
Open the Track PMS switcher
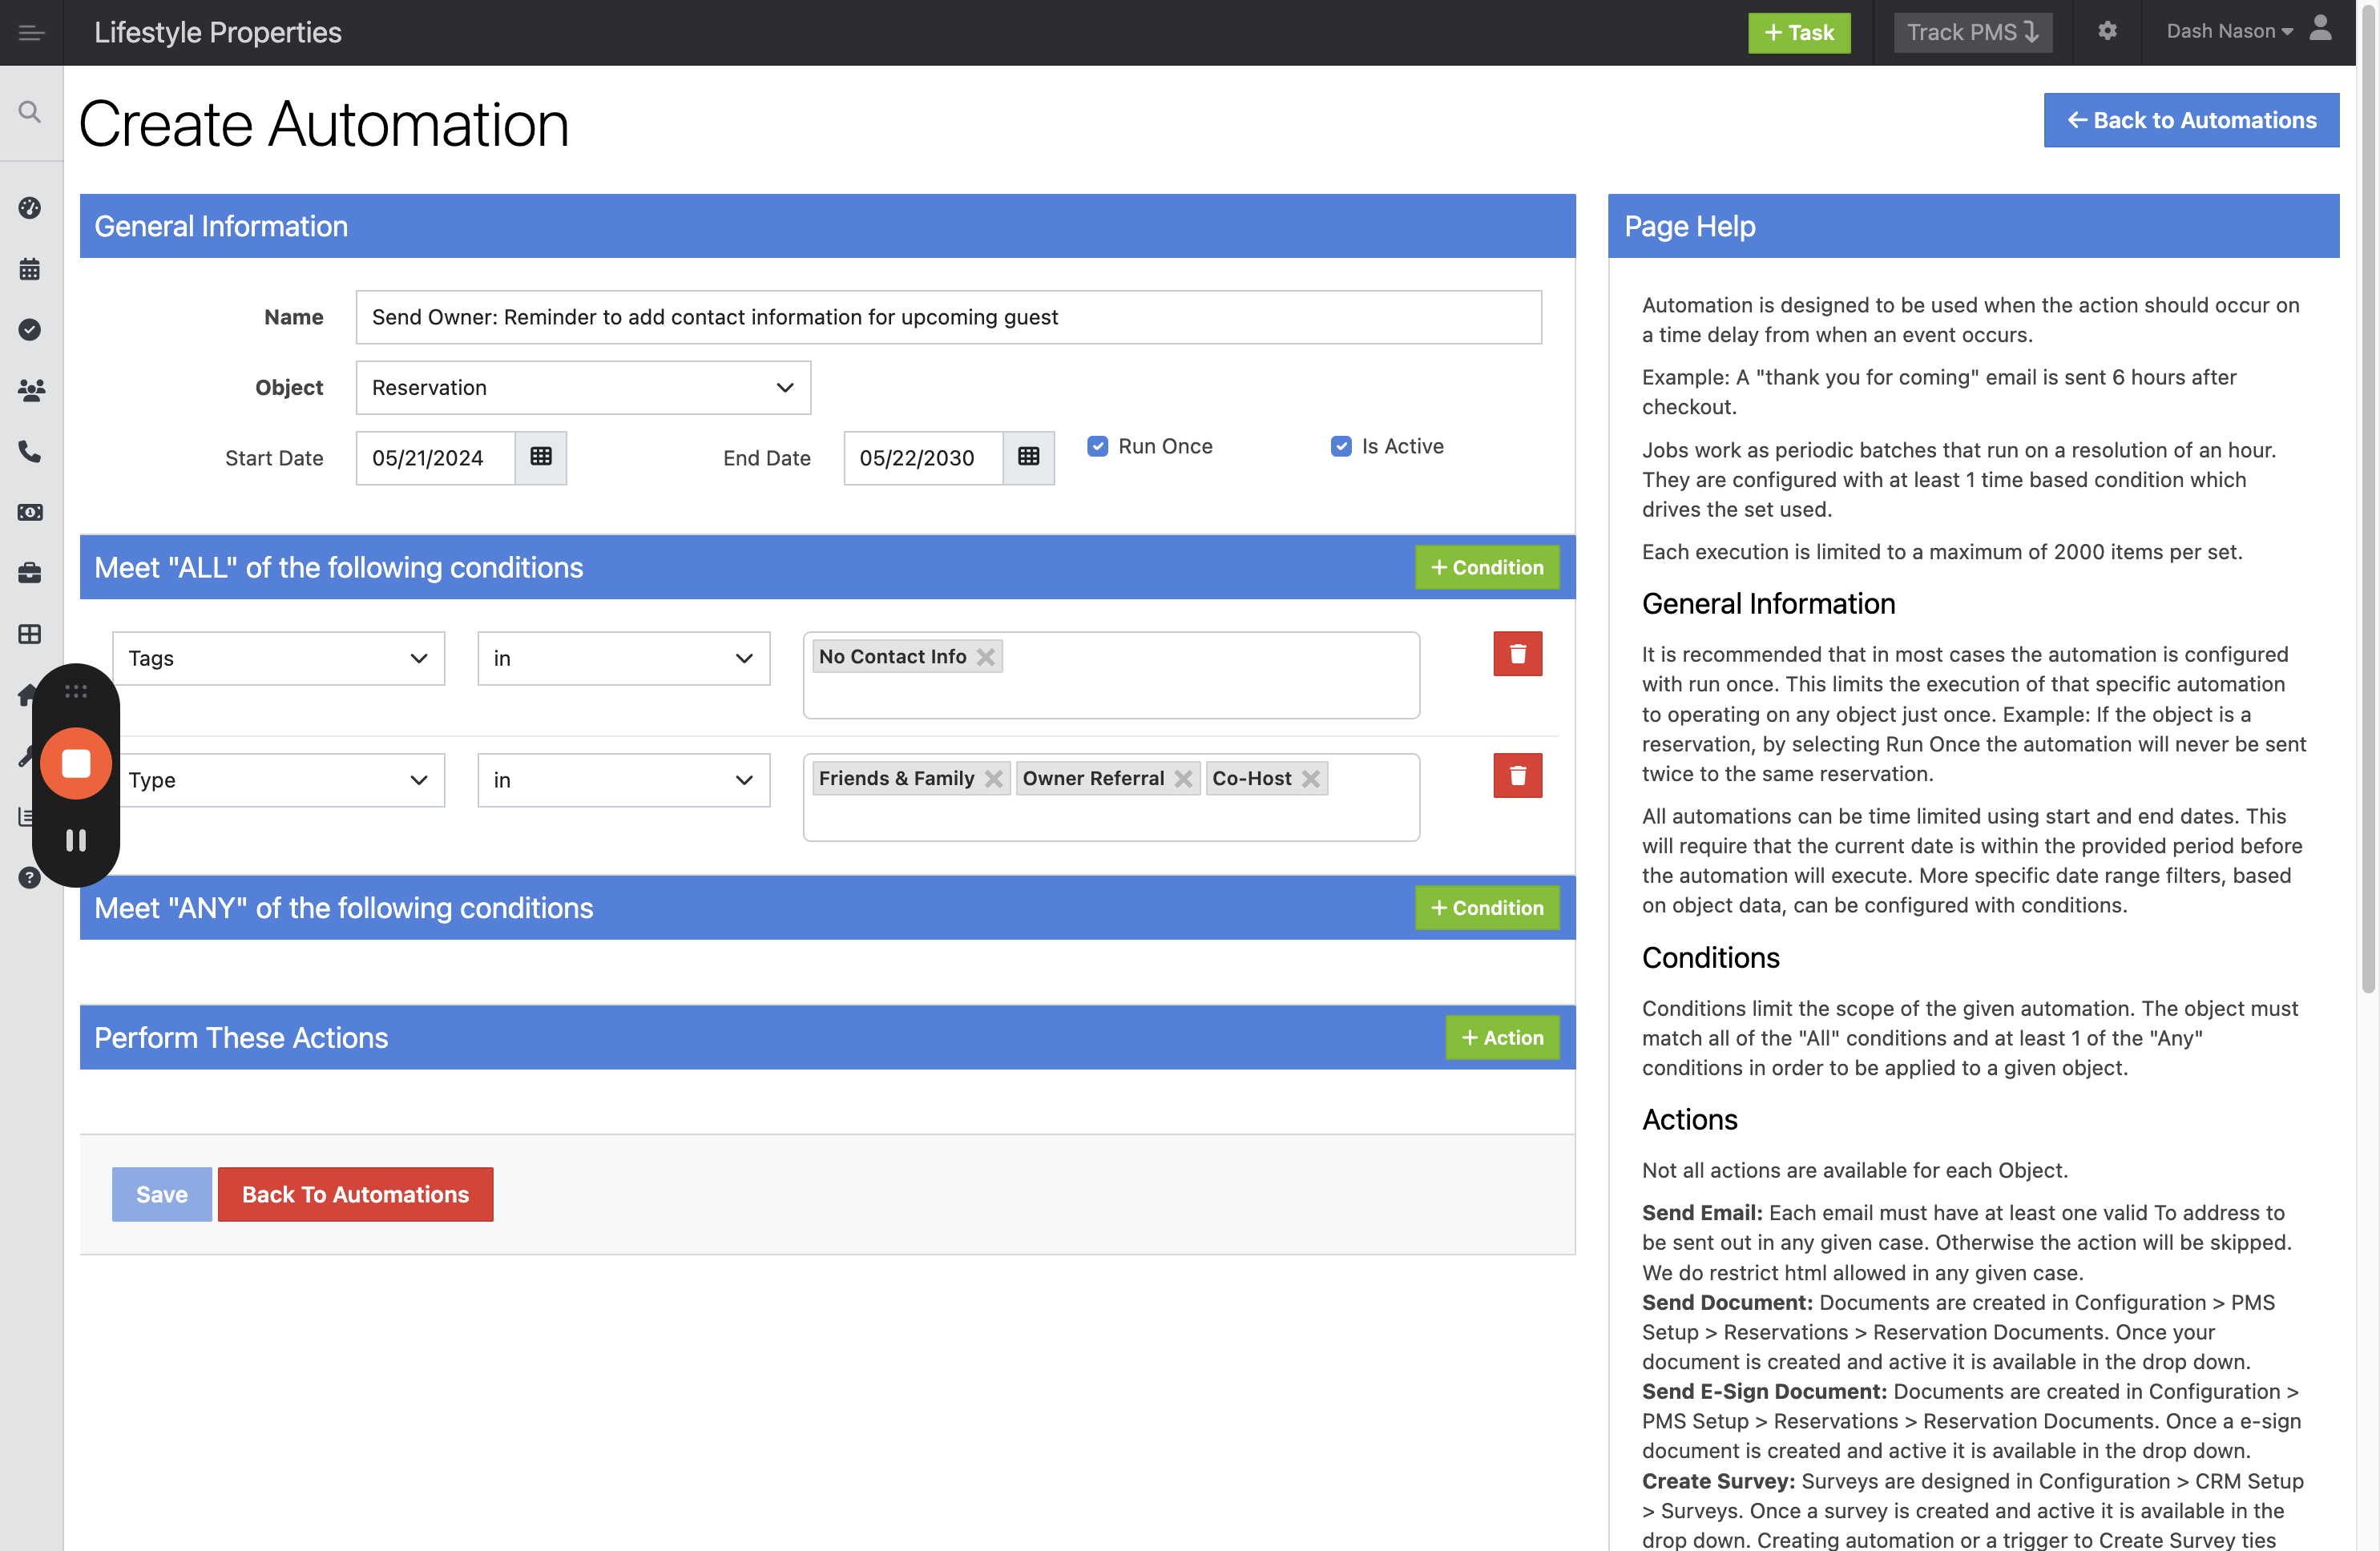(x=1972, y=32)
